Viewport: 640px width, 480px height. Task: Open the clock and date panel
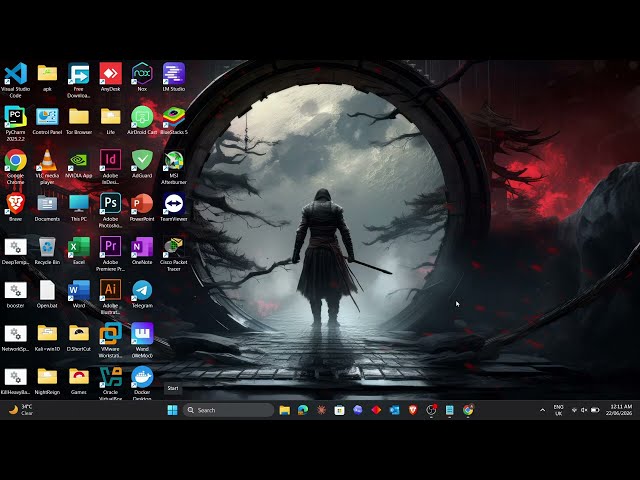click(x=619, y=410)
